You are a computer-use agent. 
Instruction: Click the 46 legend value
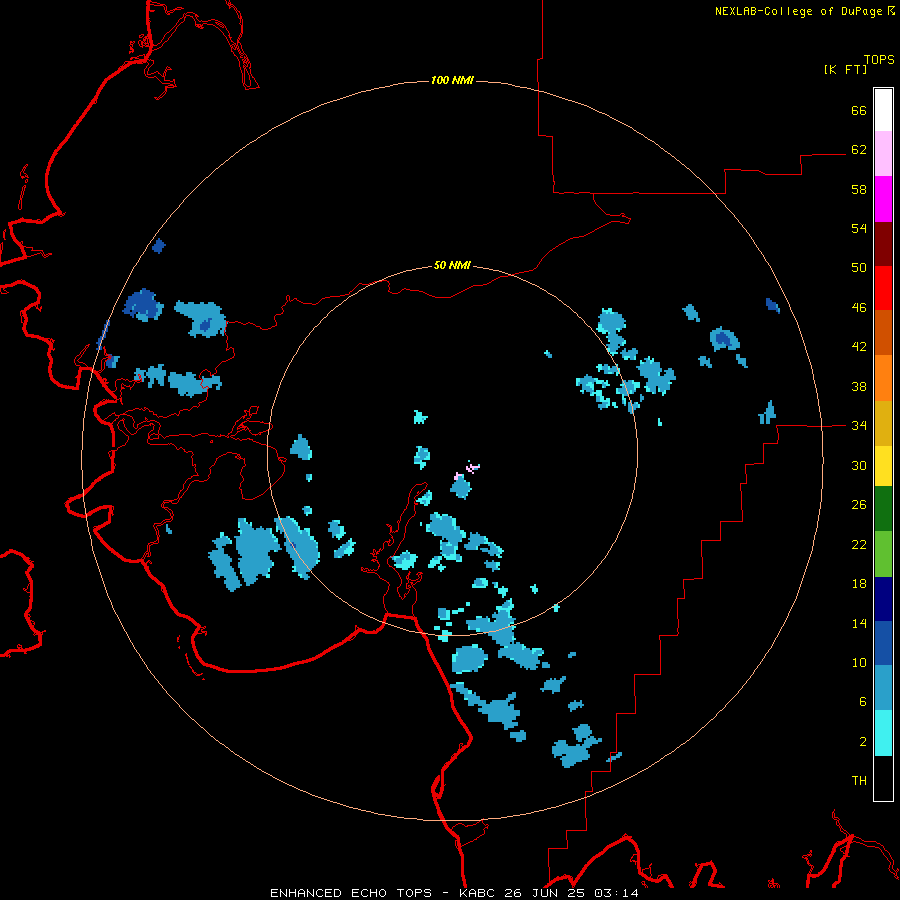(x=859, y=308)
